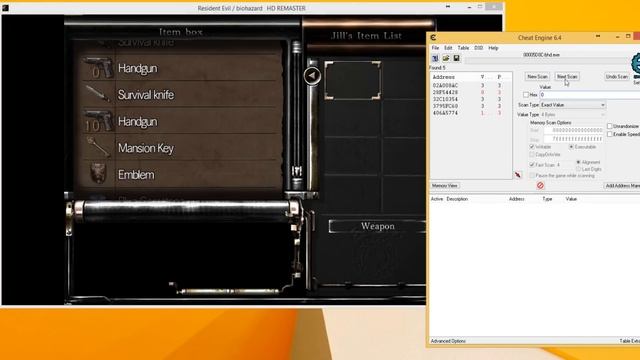Open the Help menu

(x=493, y=48)
